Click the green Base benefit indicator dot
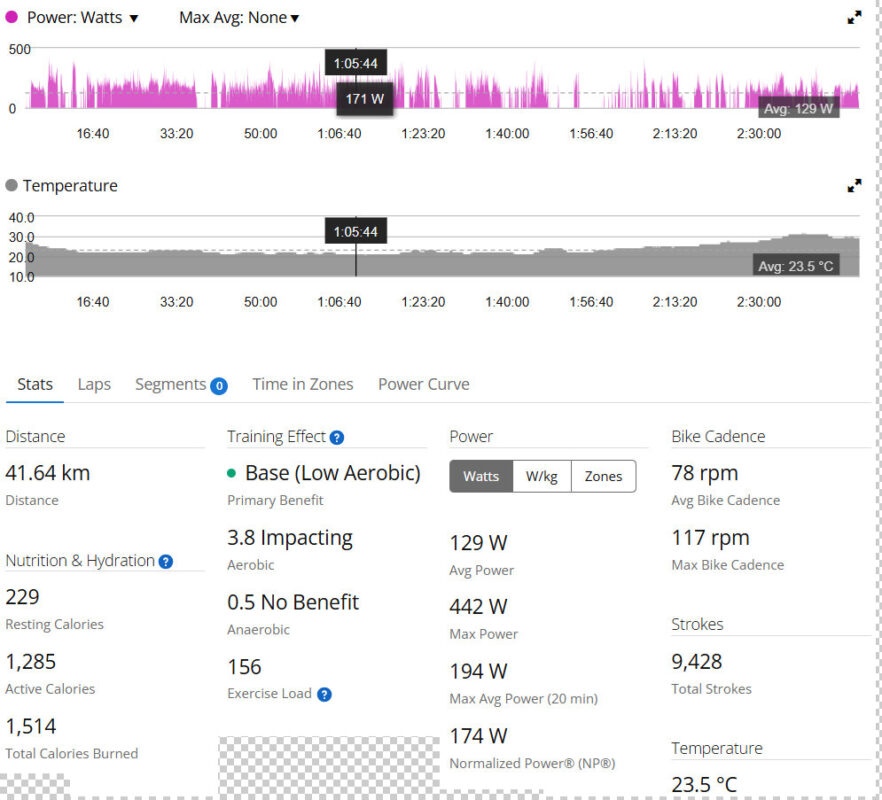This screenshot has width=882, height=800. 231,473
